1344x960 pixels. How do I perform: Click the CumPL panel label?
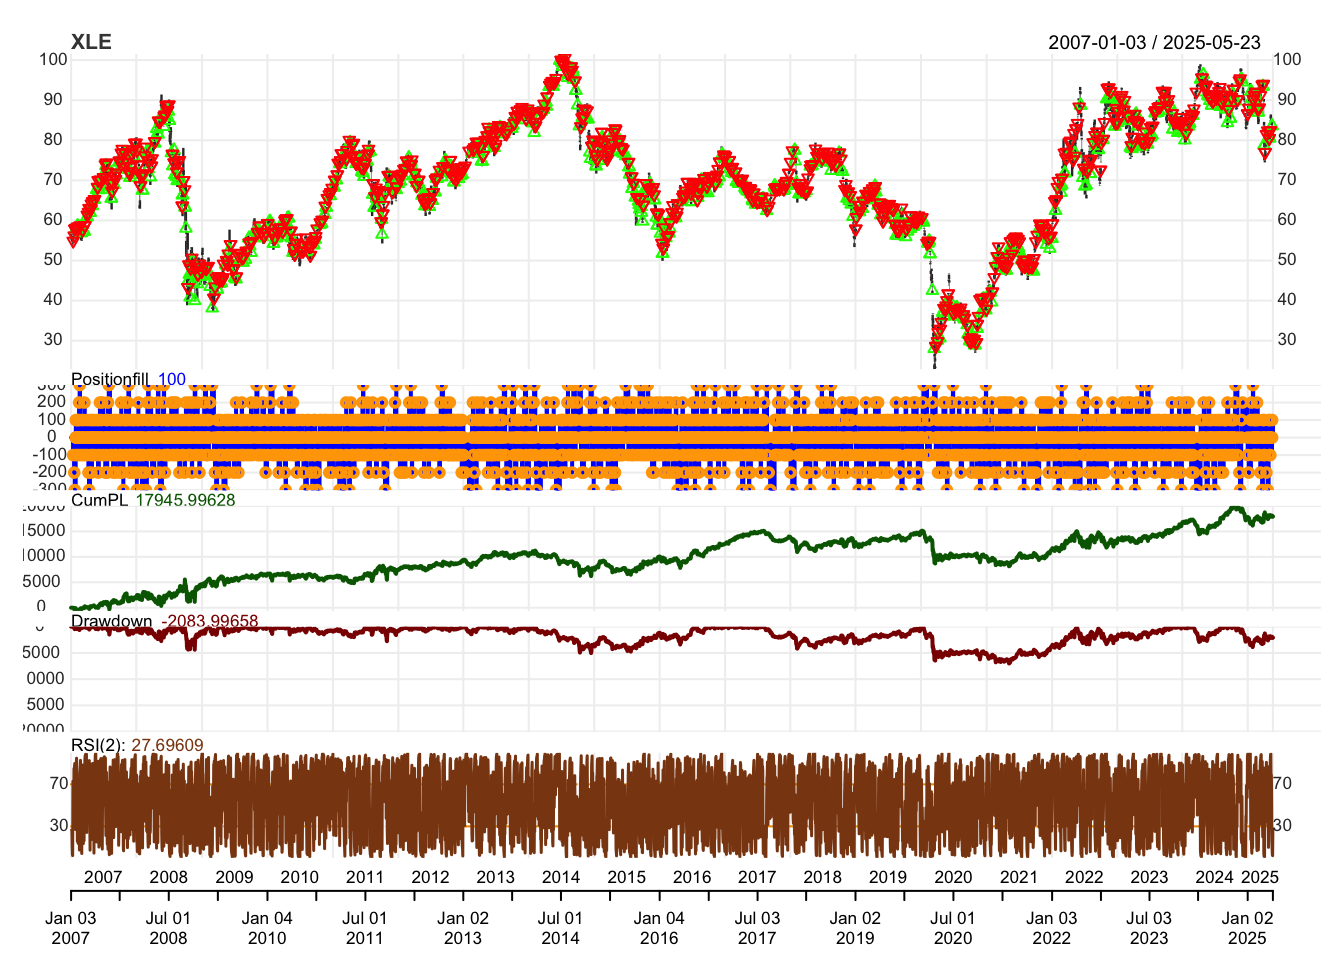(99, 500)
